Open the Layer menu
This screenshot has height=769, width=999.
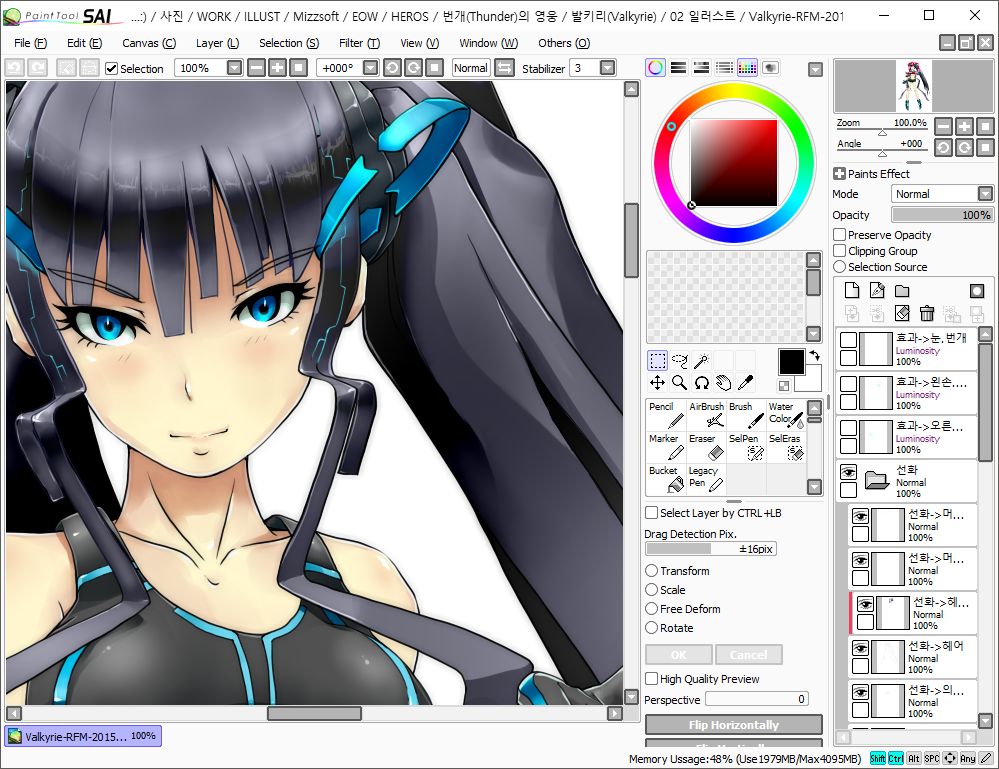coord(217,43)
